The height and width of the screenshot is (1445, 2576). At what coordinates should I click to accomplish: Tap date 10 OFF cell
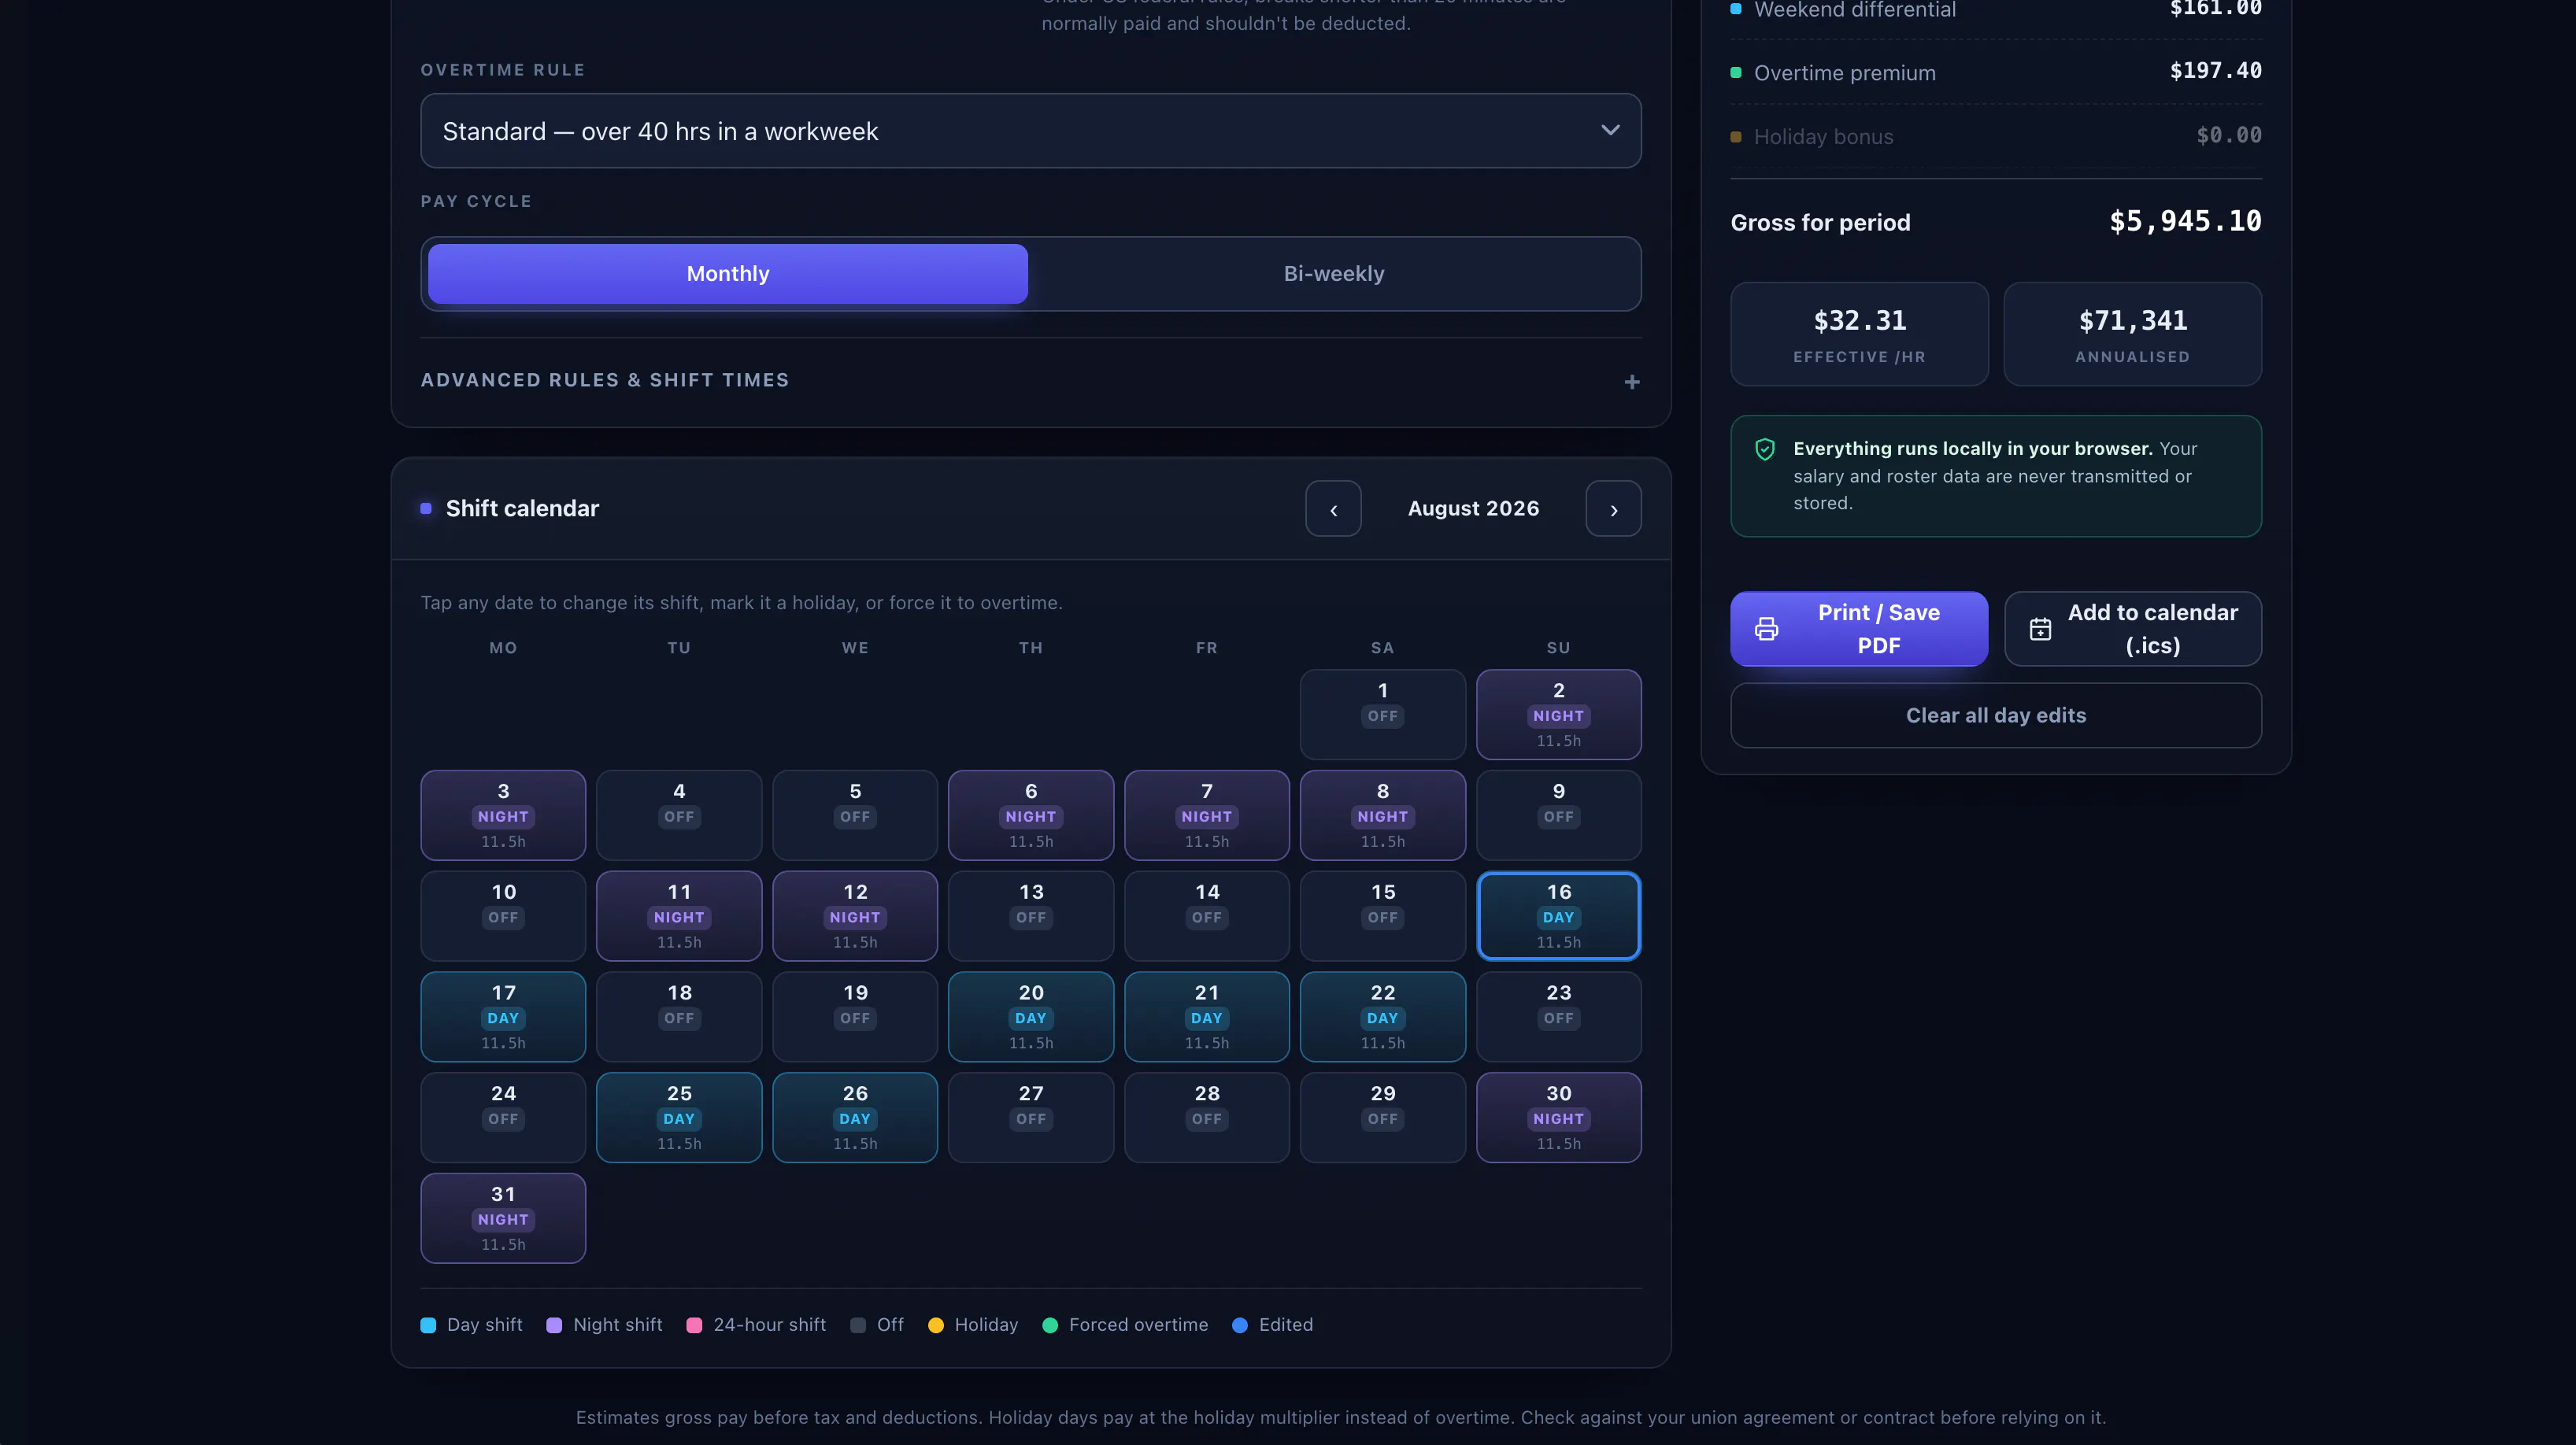point(503,917)
